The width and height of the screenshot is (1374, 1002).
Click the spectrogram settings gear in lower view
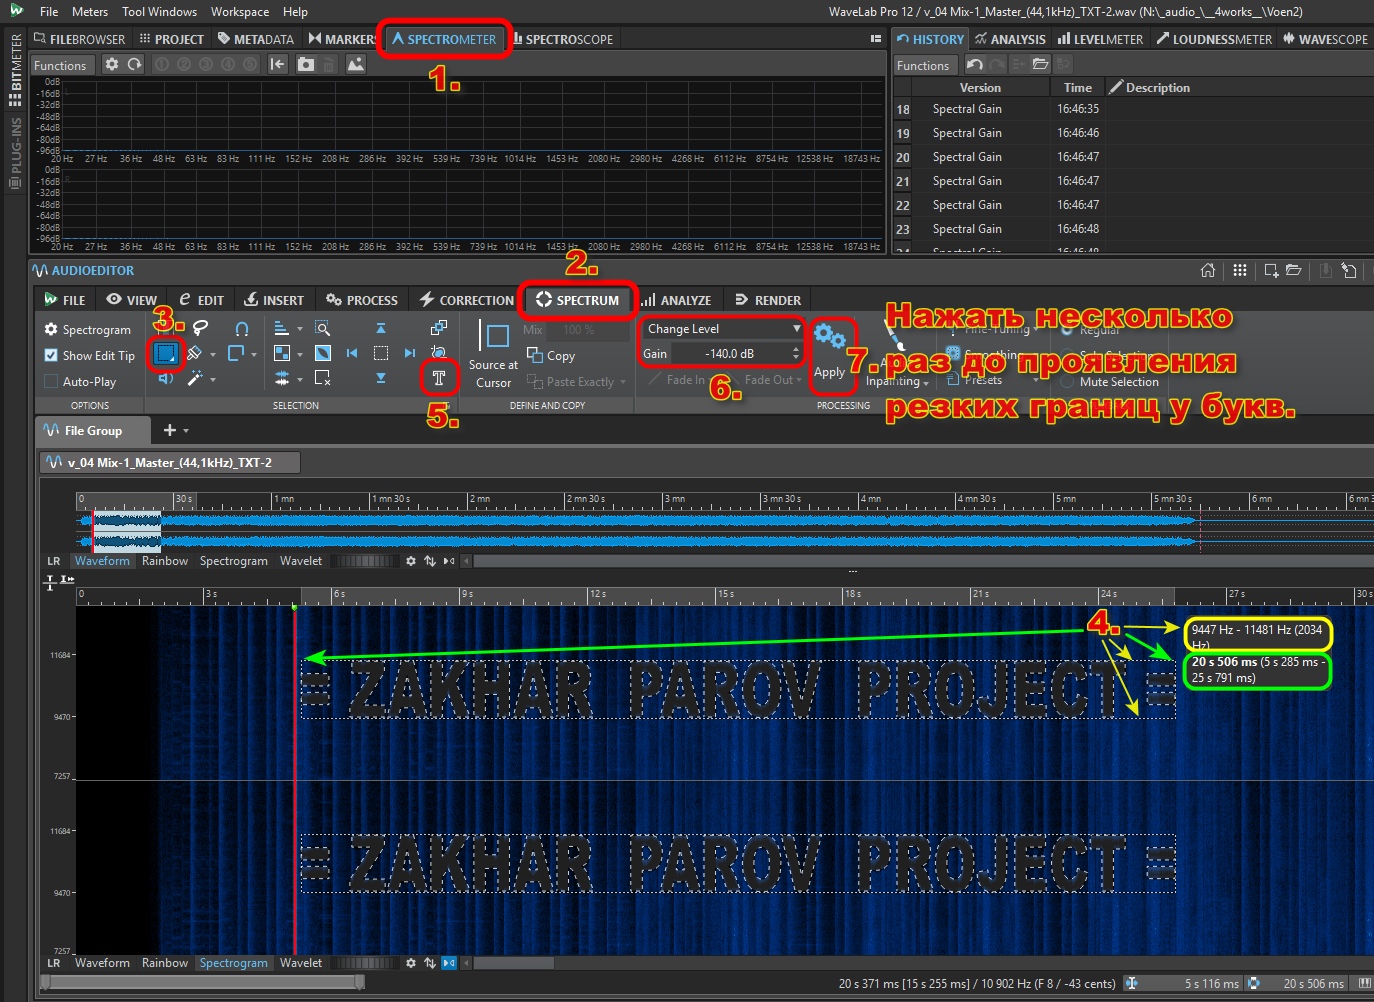click(411, 963)
